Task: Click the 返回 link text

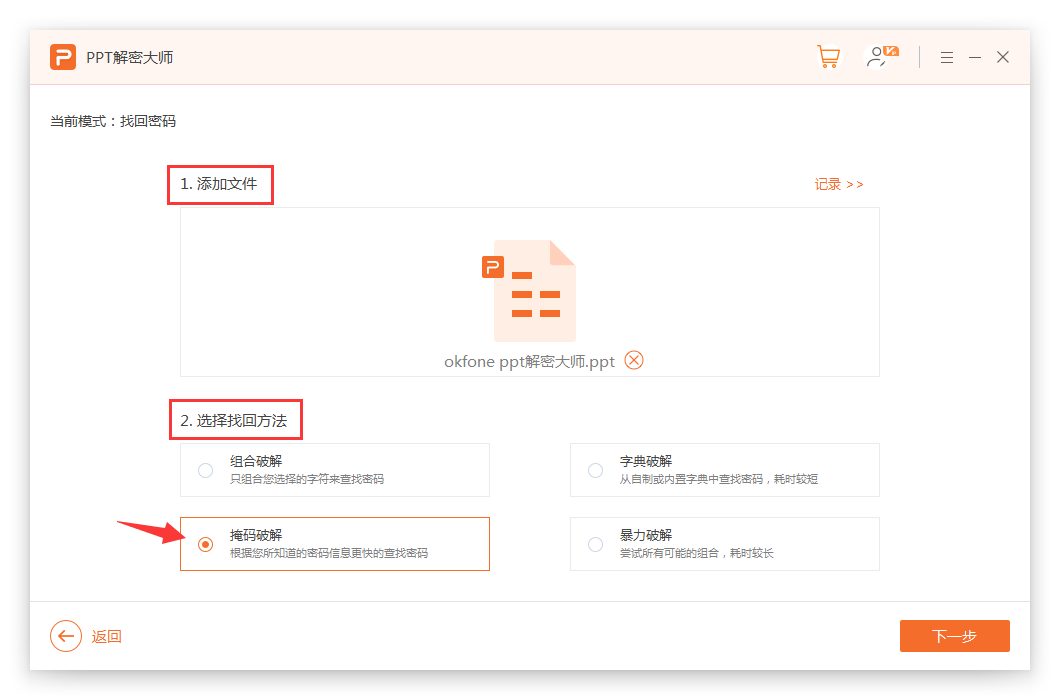Action: coord(107,636)
